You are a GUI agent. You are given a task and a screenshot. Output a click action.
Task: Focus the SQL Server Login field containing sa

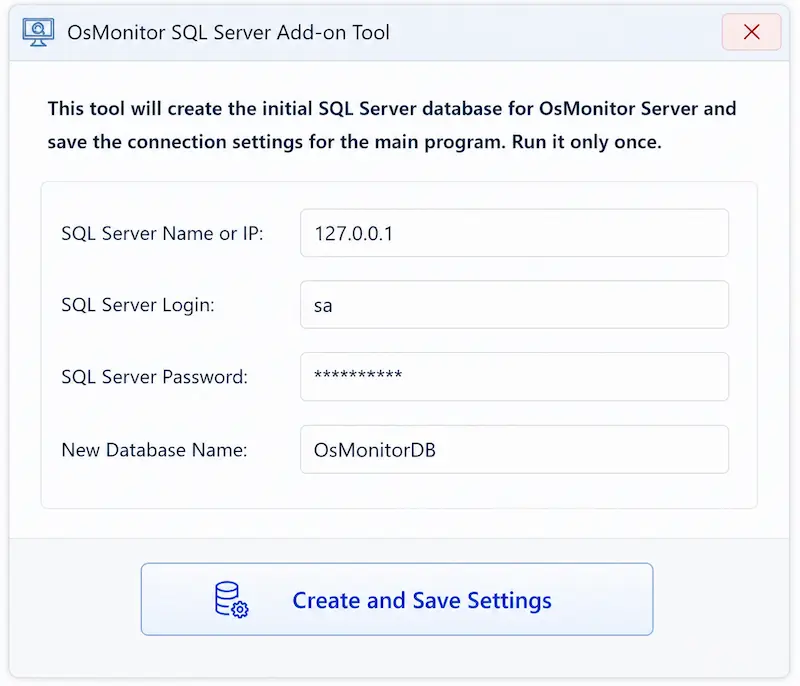click(514, 304)
